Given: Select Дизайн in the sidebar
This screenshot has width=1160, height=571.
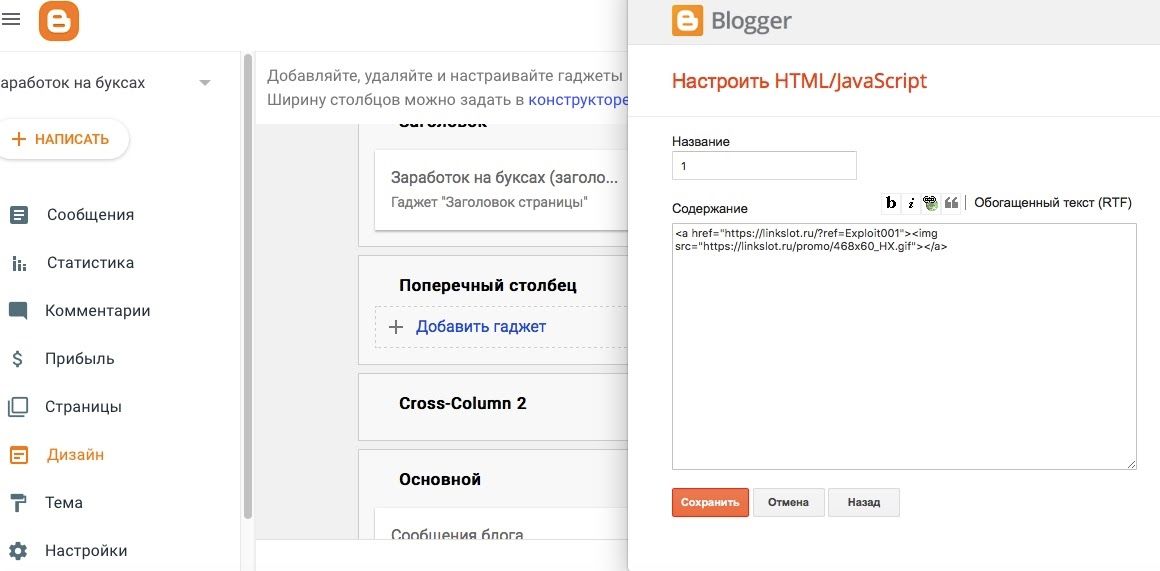Looking at the screenshot, I should pos(75,455).
